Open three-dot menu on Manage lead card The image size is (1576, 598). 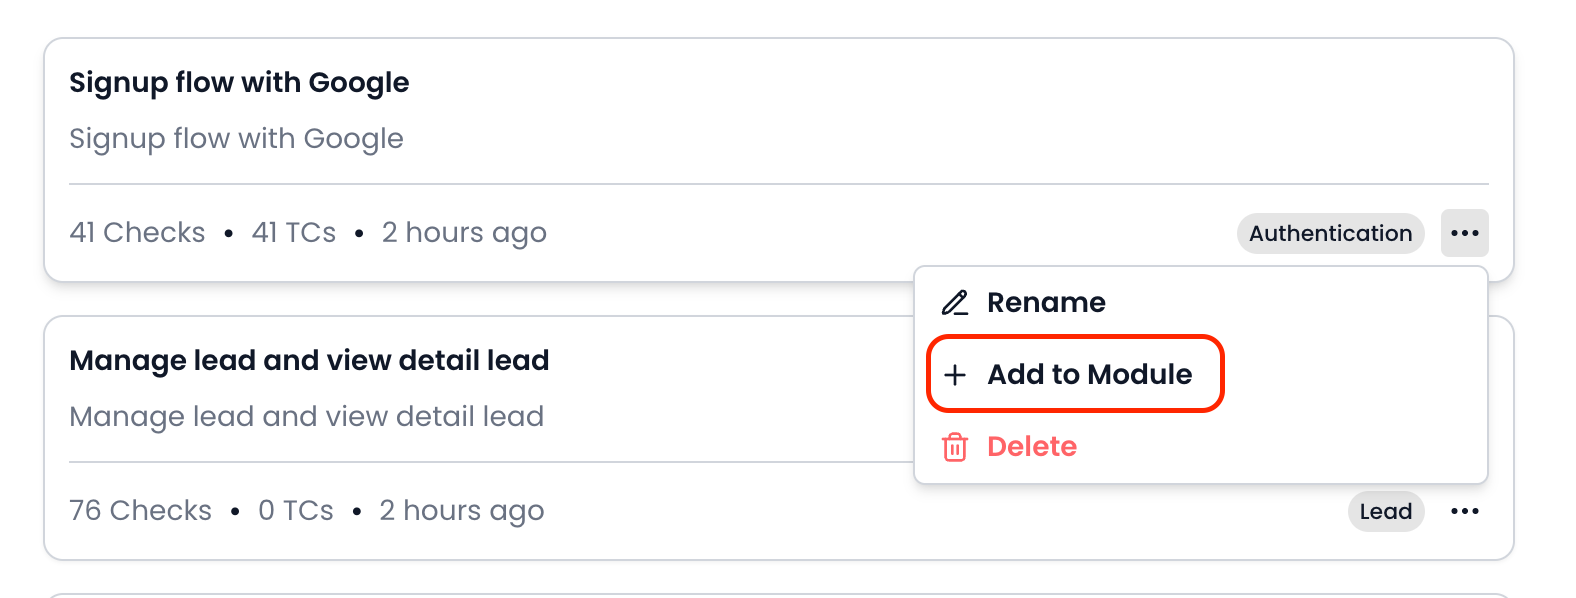(x=1464, y=511)
